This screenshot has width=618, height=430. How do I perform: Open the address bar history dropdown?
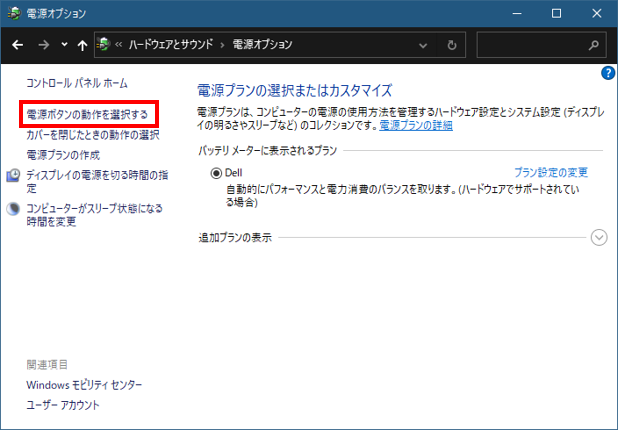(423, 45)
